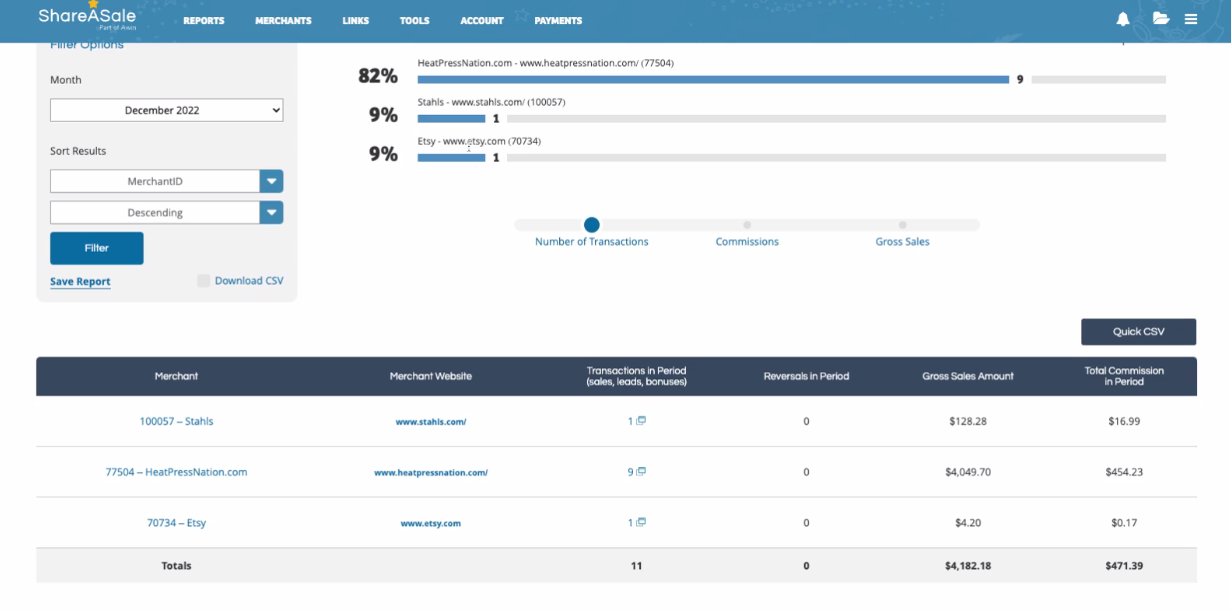The height and width of the screenshot is (611, 1231).
Task: Click the $16.99 commission value
Action: pyautogui.click(x=1124, y=422)
